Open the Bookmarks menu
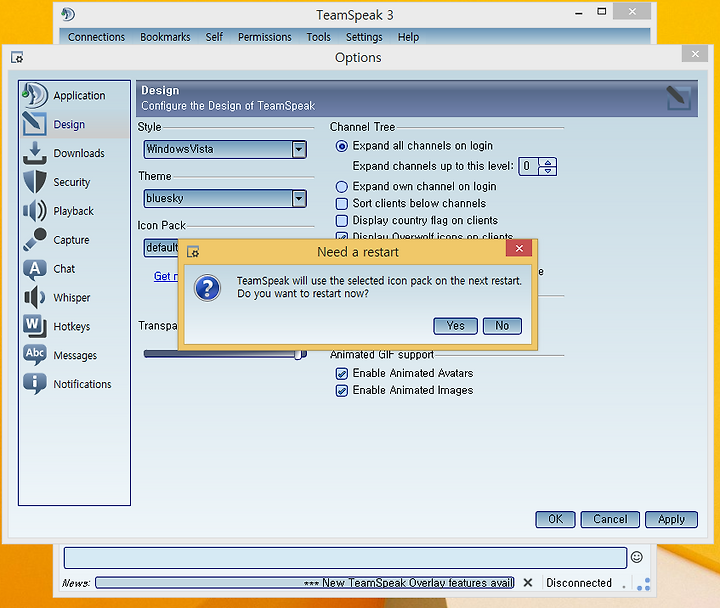 (x=165, y=37)
